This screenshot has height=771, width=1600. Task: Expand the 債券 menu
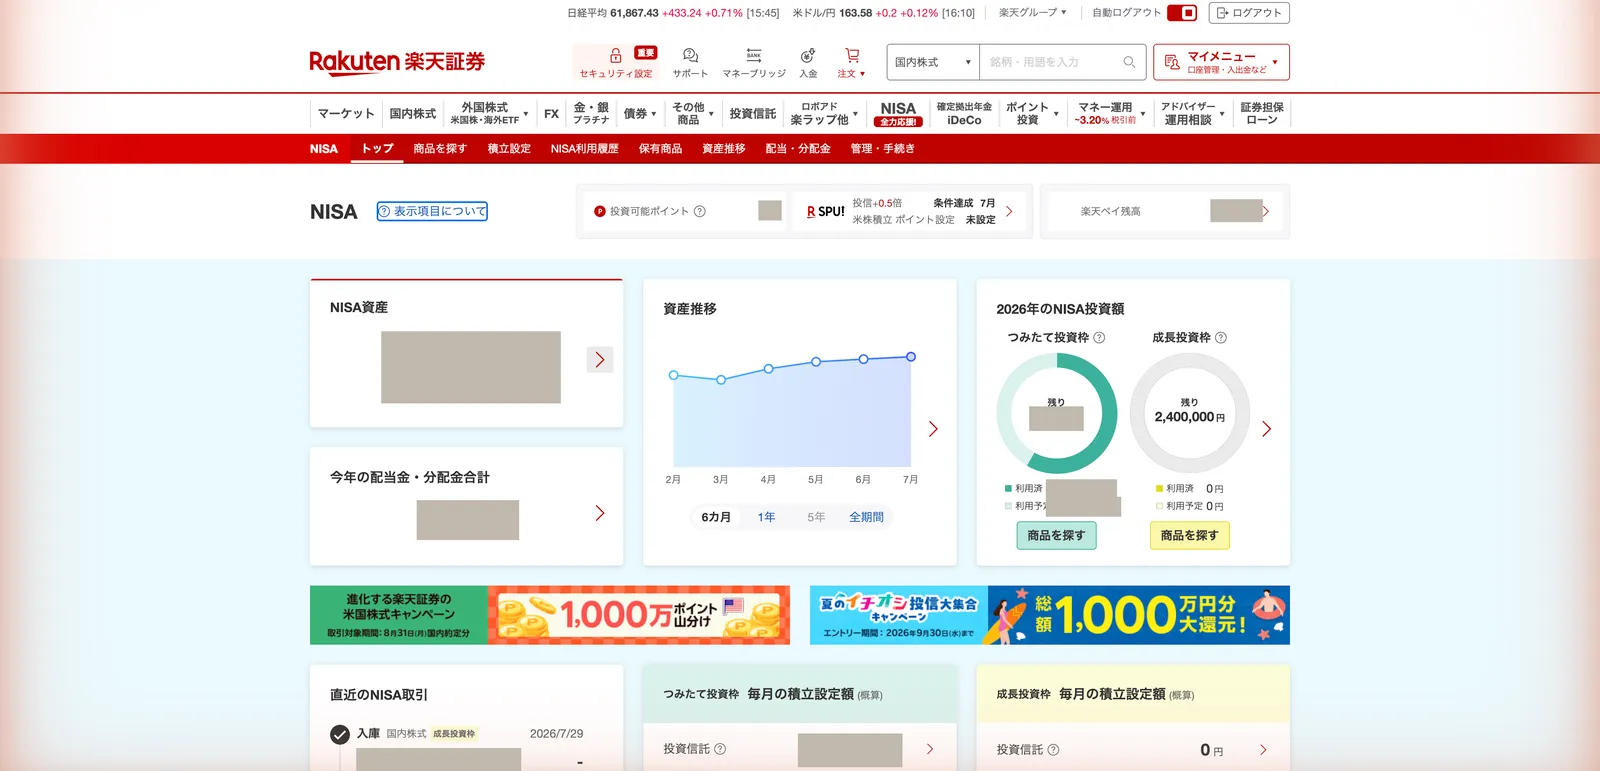click(x=640, y=114)
